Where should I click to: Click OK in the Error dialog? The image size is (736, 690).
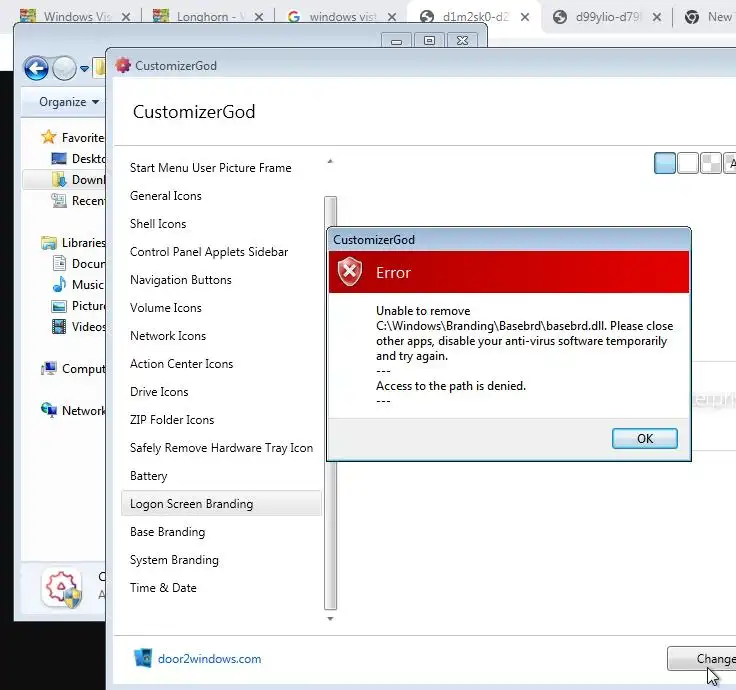[644, 438]
